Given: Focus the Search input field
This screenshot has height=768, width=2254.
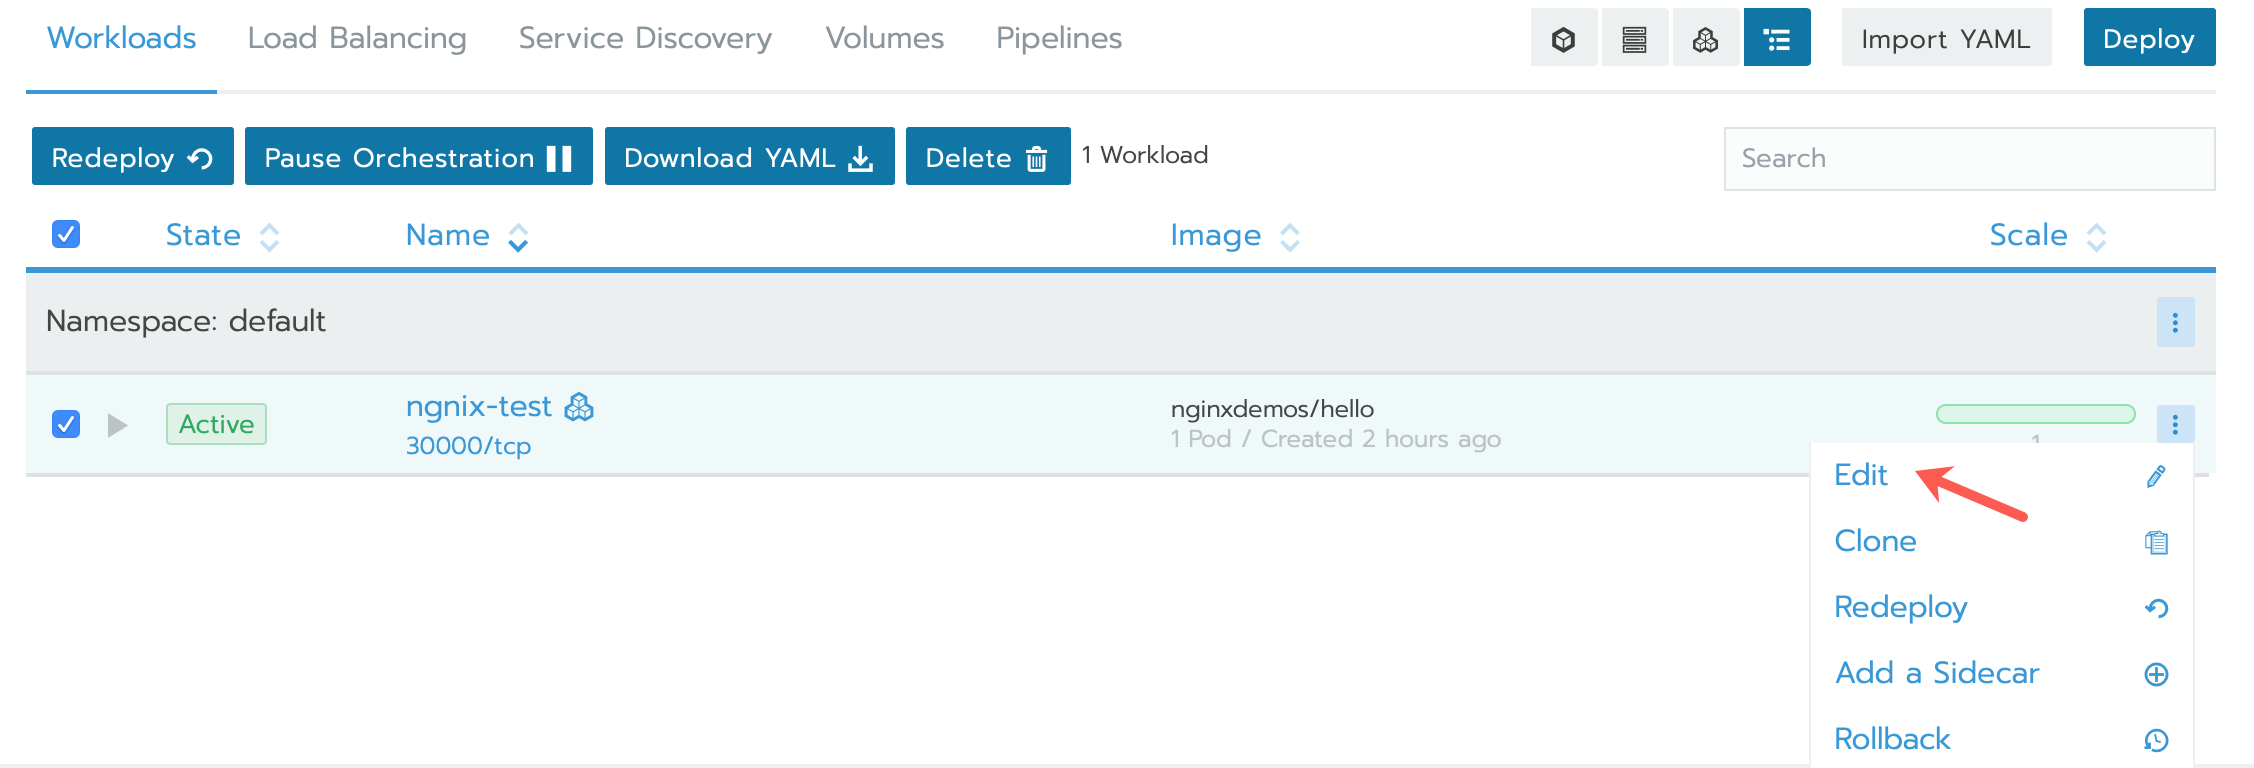Looking at the screenshot, I should click(1968, 158).
